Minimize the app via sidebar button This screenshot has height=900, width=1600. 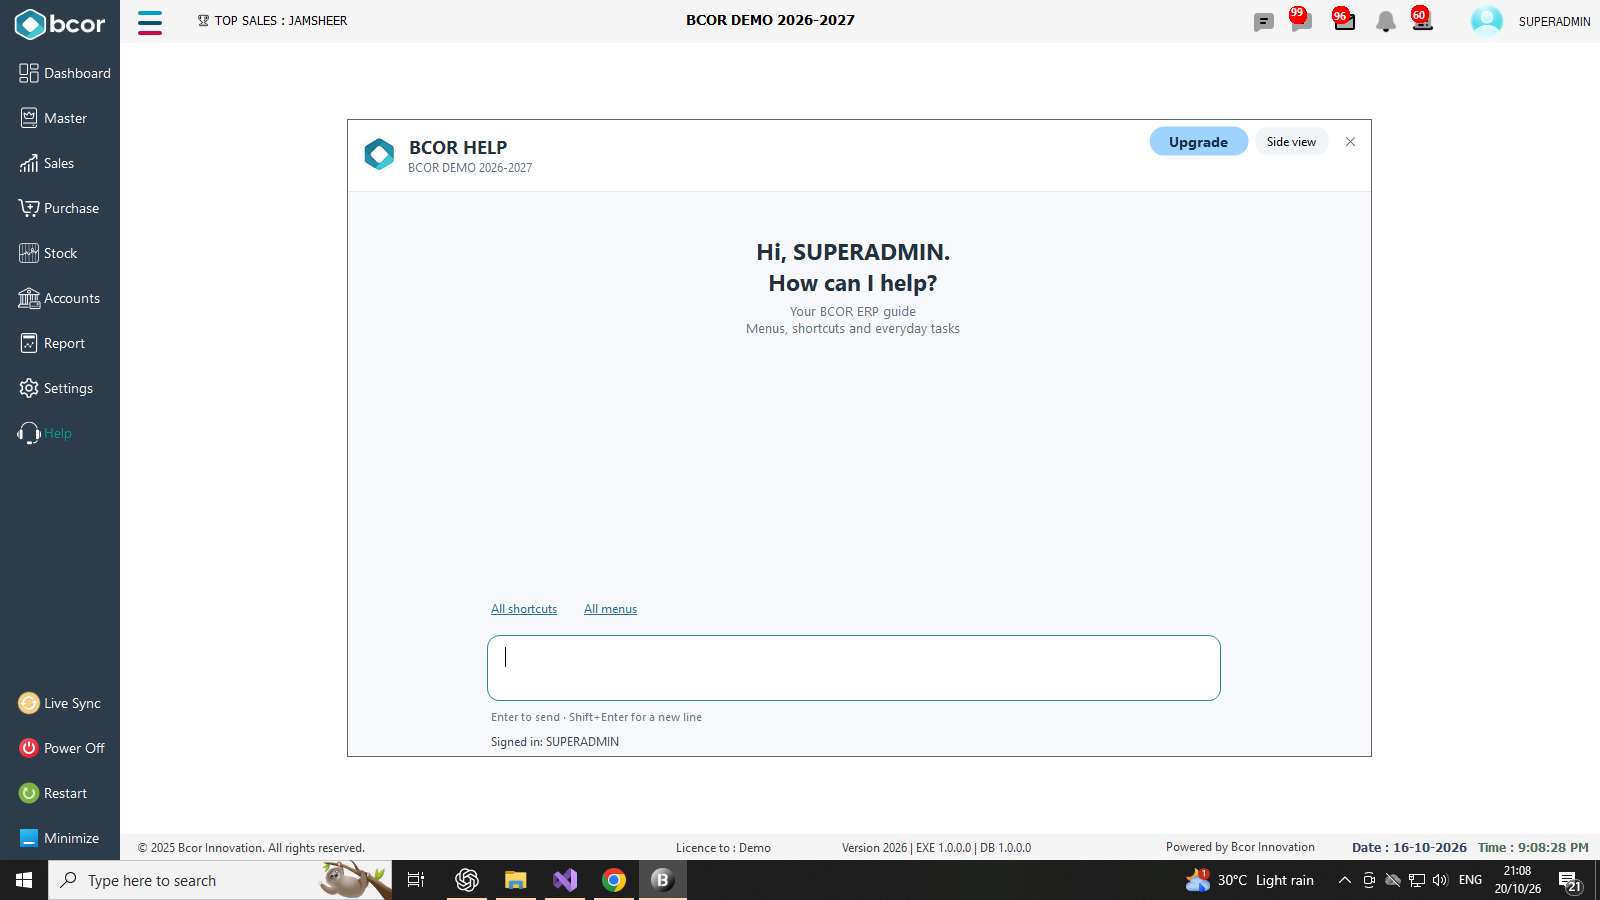coord(59,838)
